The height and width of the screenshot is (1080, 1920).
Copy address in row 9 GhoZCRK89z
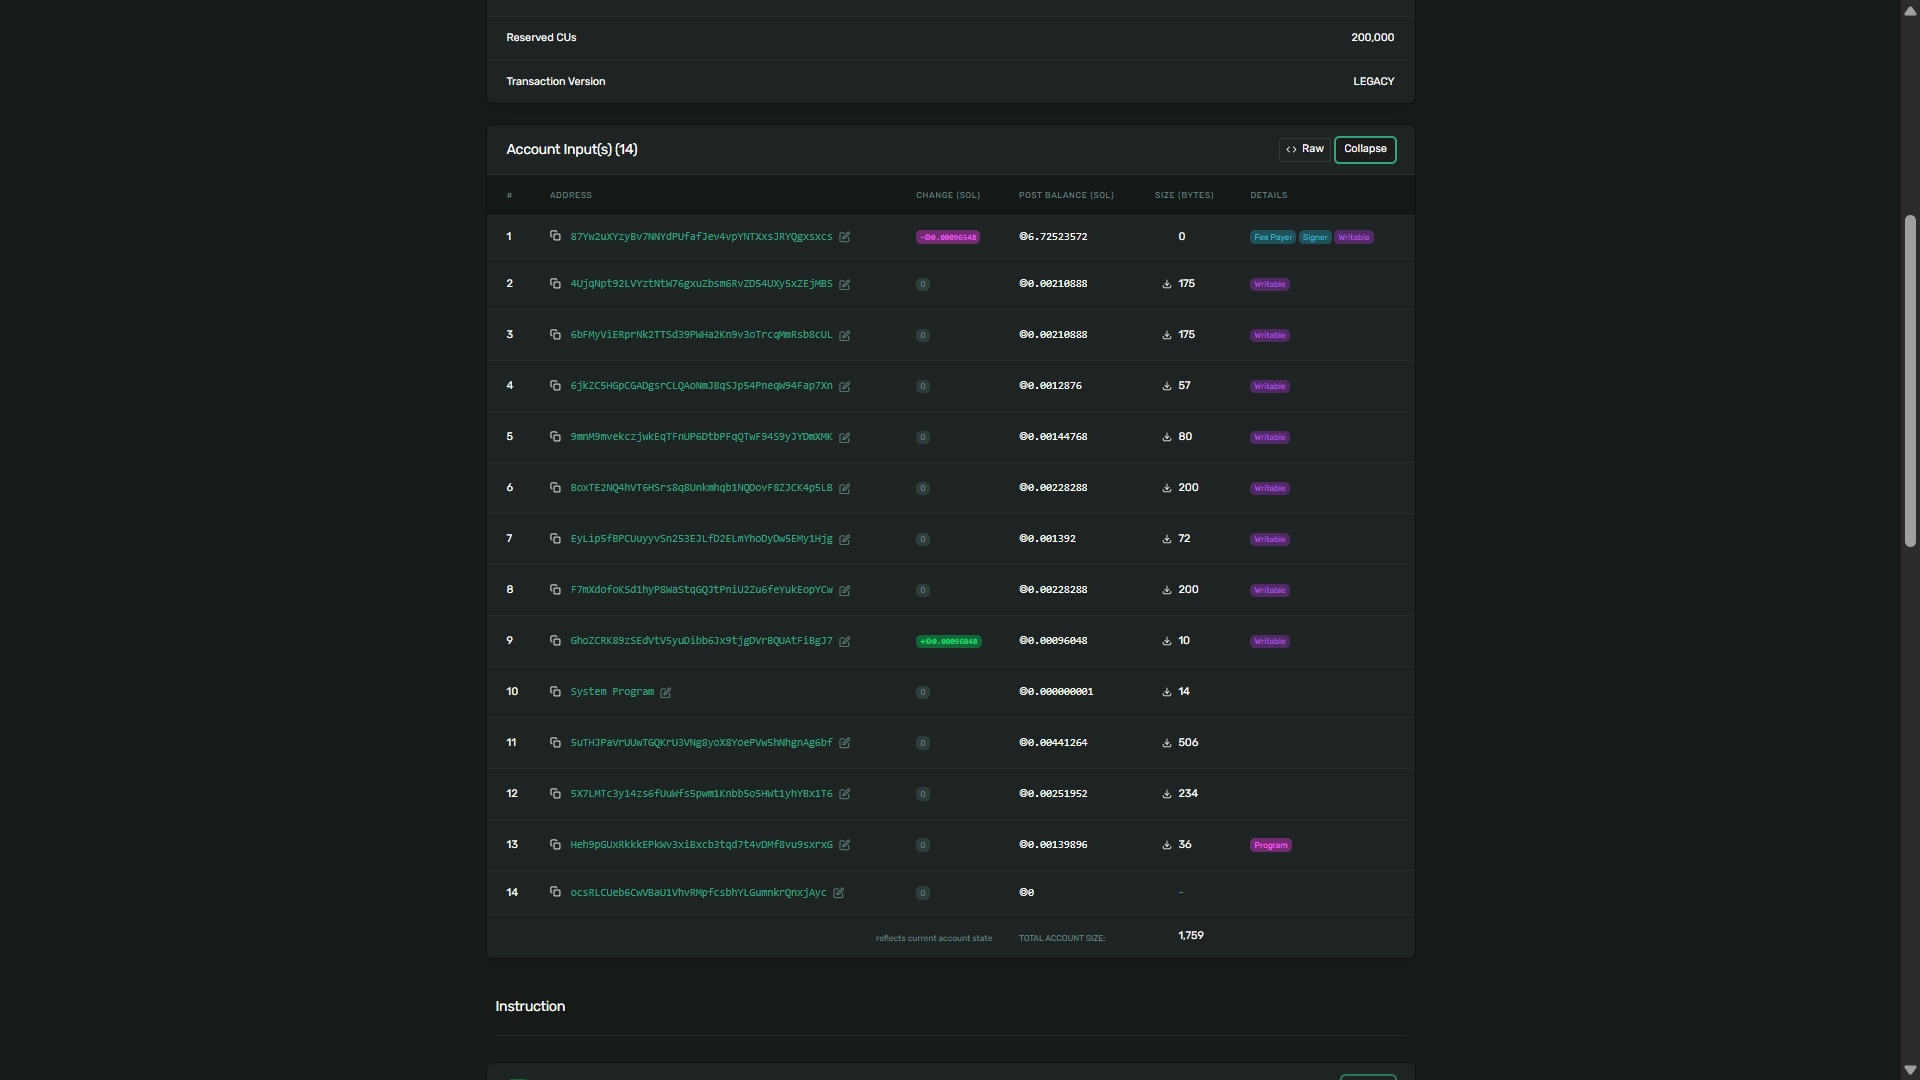click(x=555, y=641)
